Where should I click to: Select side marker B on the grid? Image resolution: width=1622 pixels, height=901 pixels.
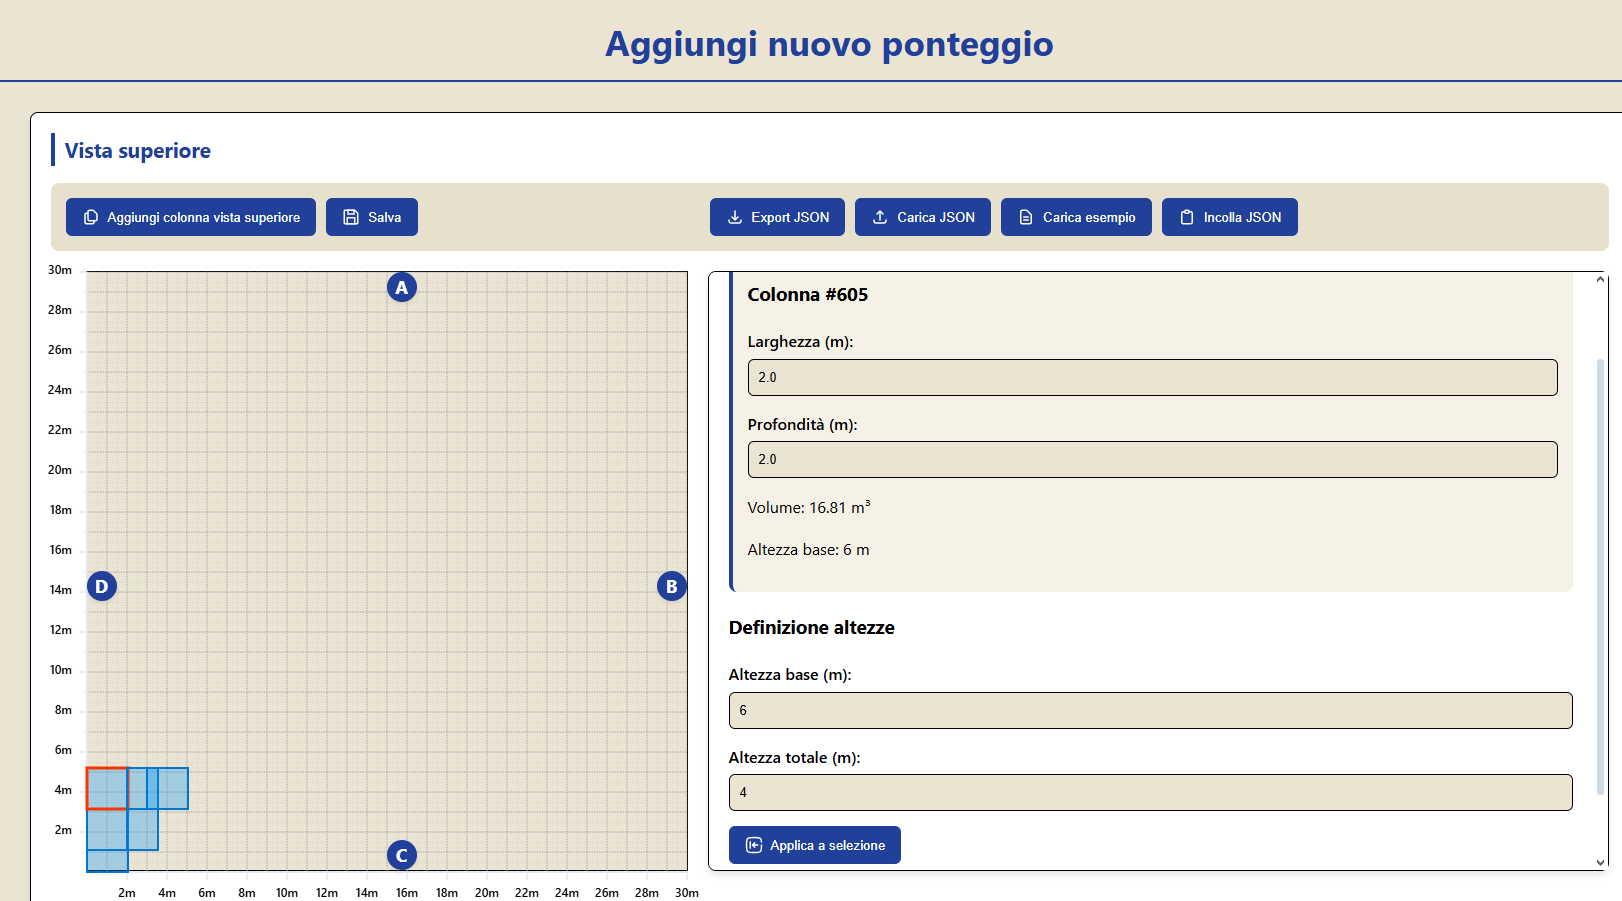tap(672, 586)
